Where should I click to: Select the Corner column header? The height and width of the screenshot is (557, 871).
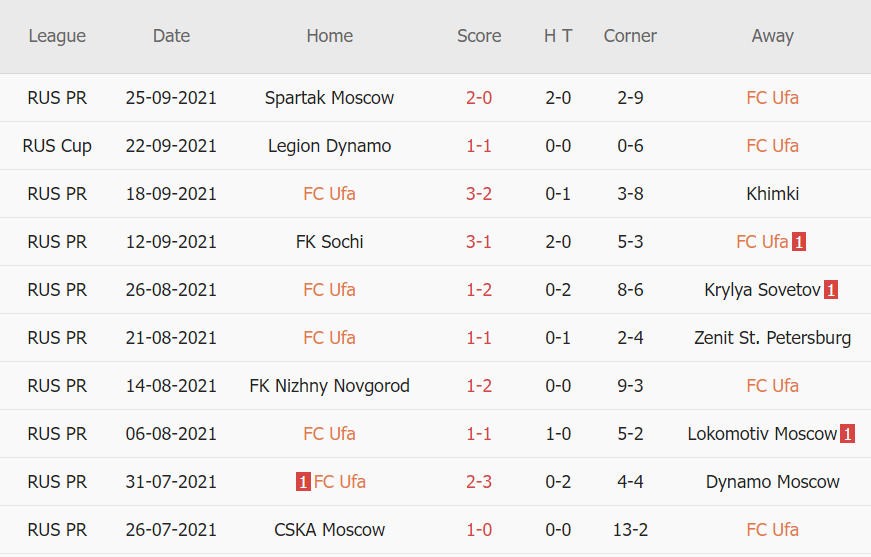click(630, 36)
